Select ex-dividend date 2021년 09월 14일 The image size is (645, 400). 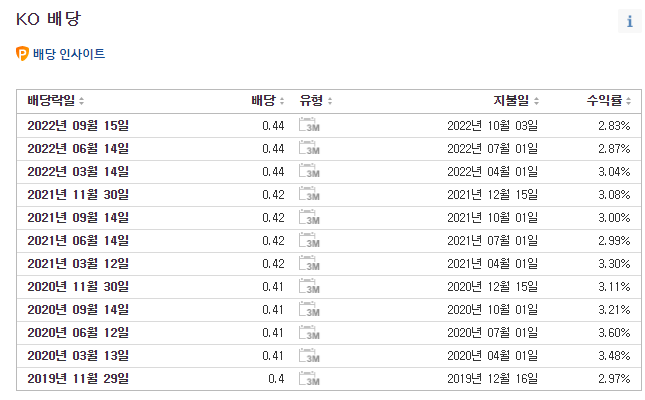click(x=78, y=218)
